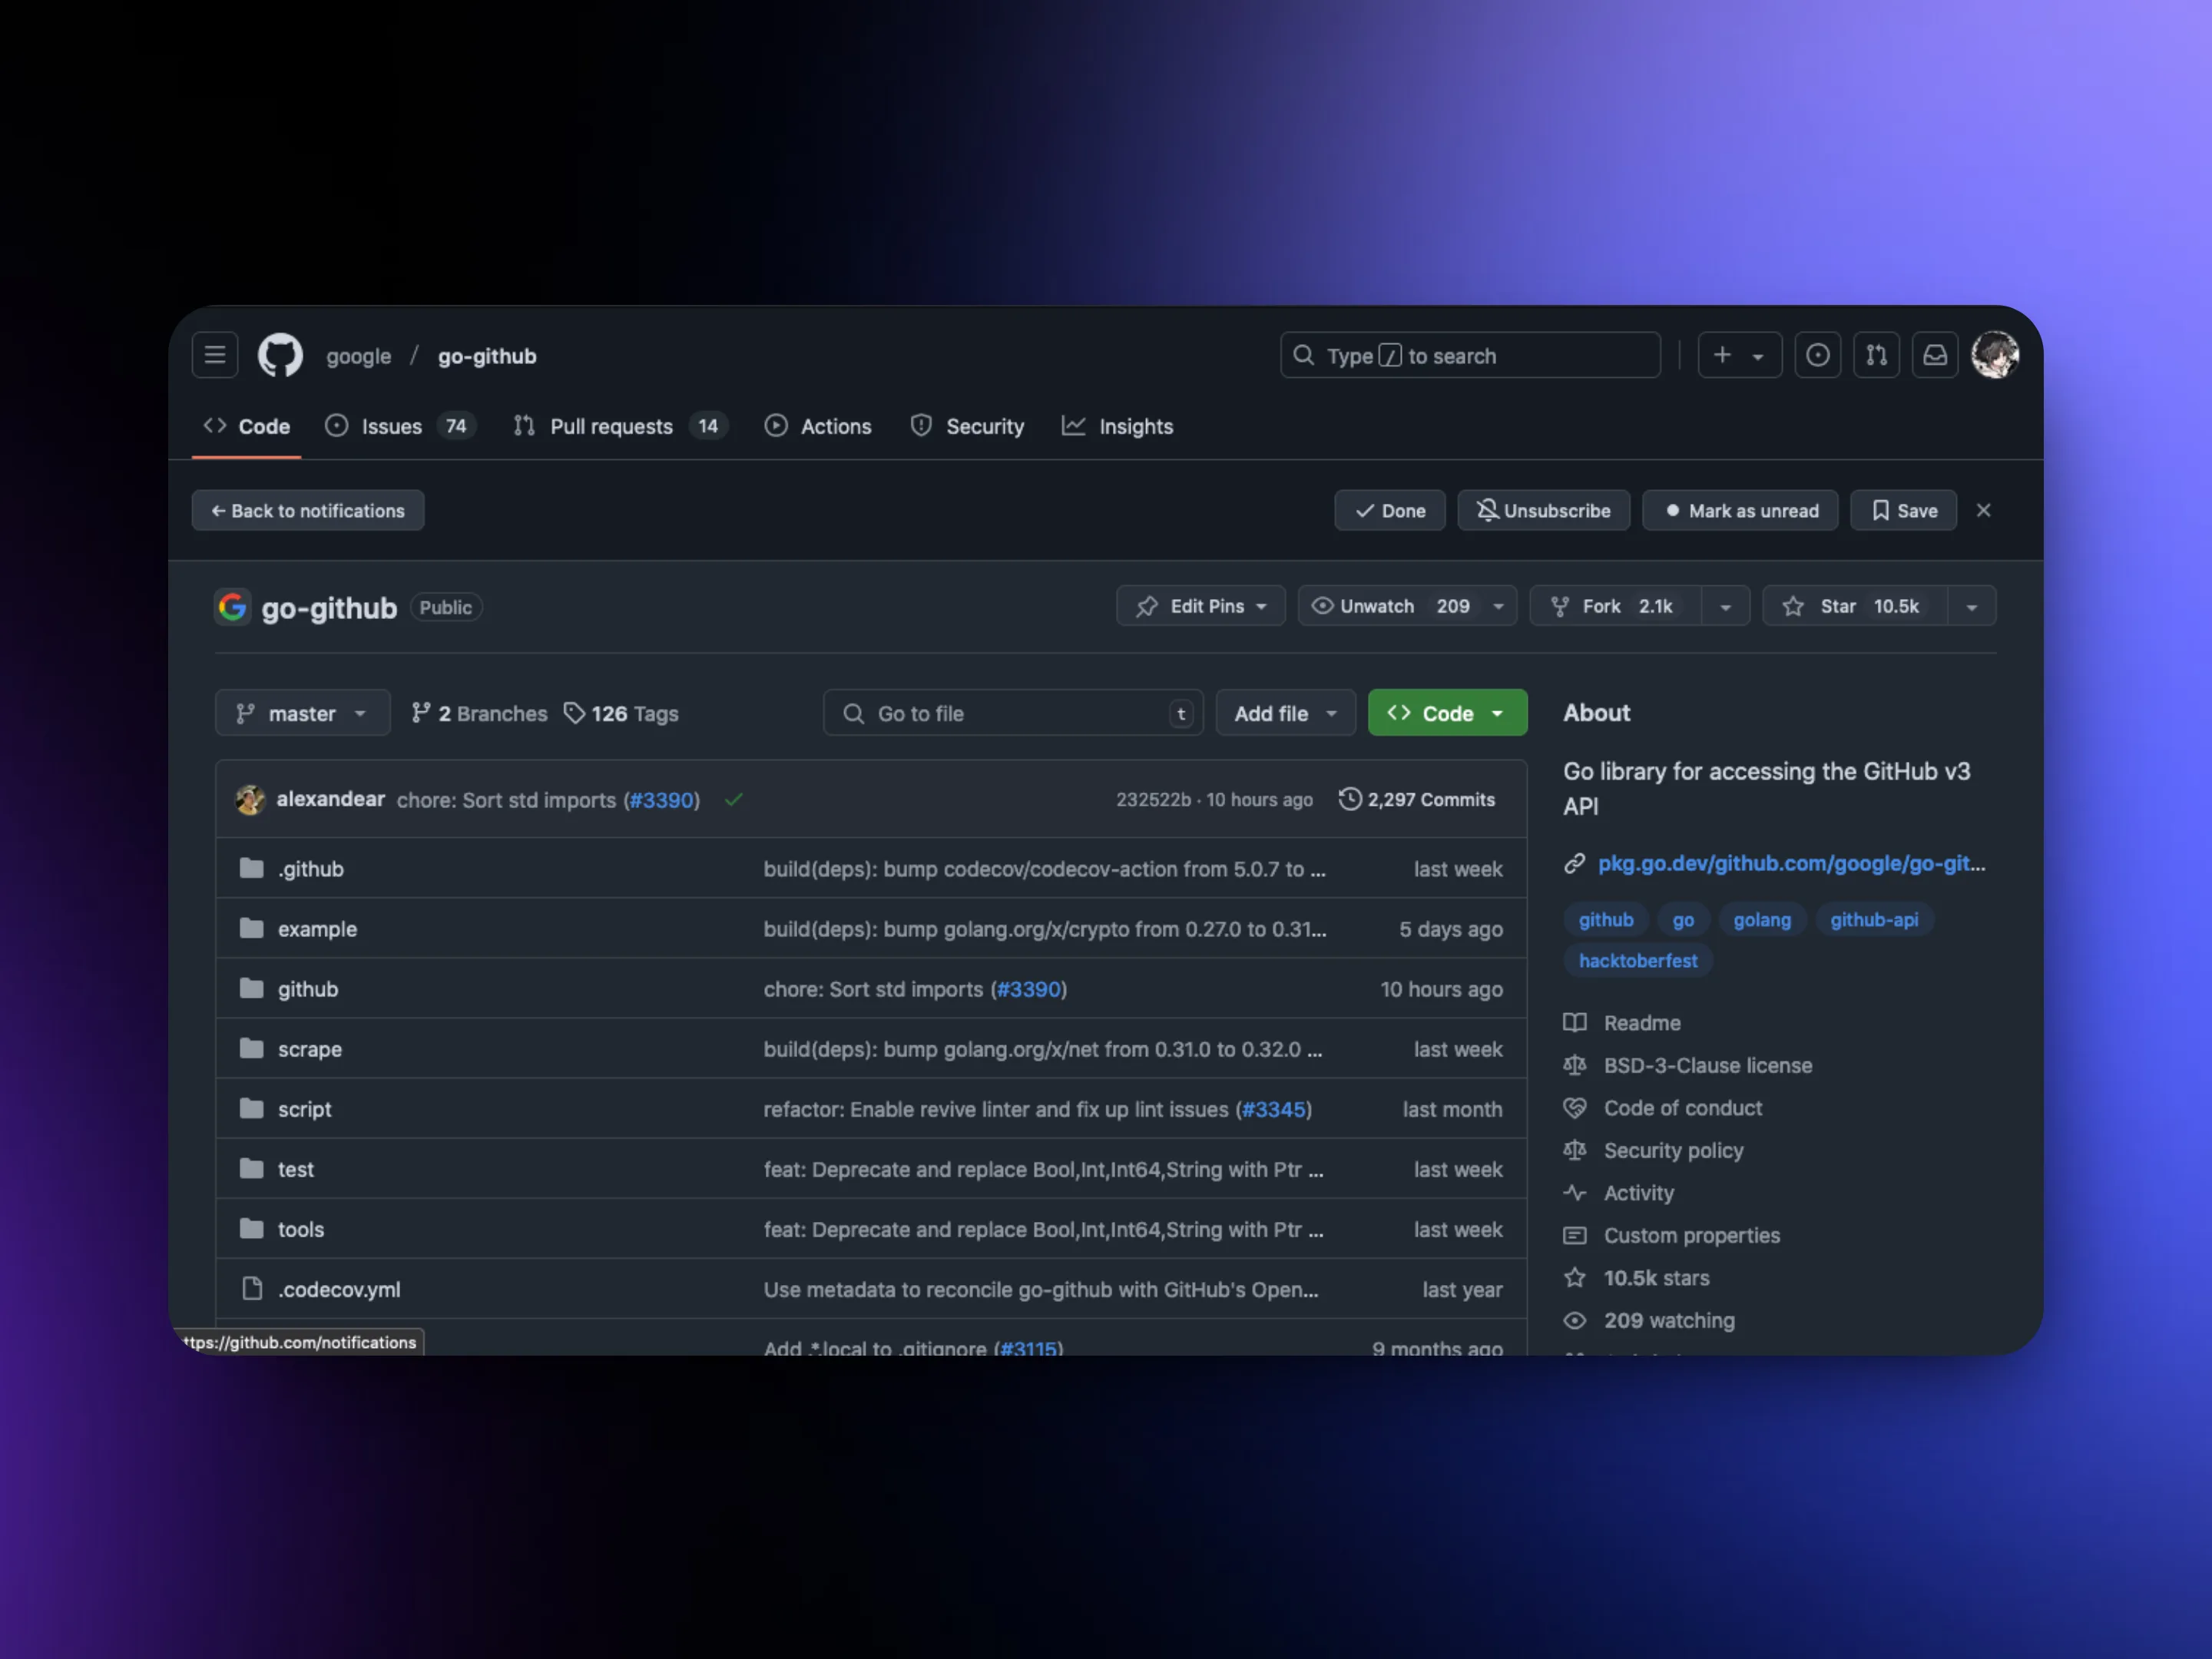The height and width of the screenshot is (1659, 2212).
Task: Open the notifications inbox icon
Action: [x=1935, y=355]
